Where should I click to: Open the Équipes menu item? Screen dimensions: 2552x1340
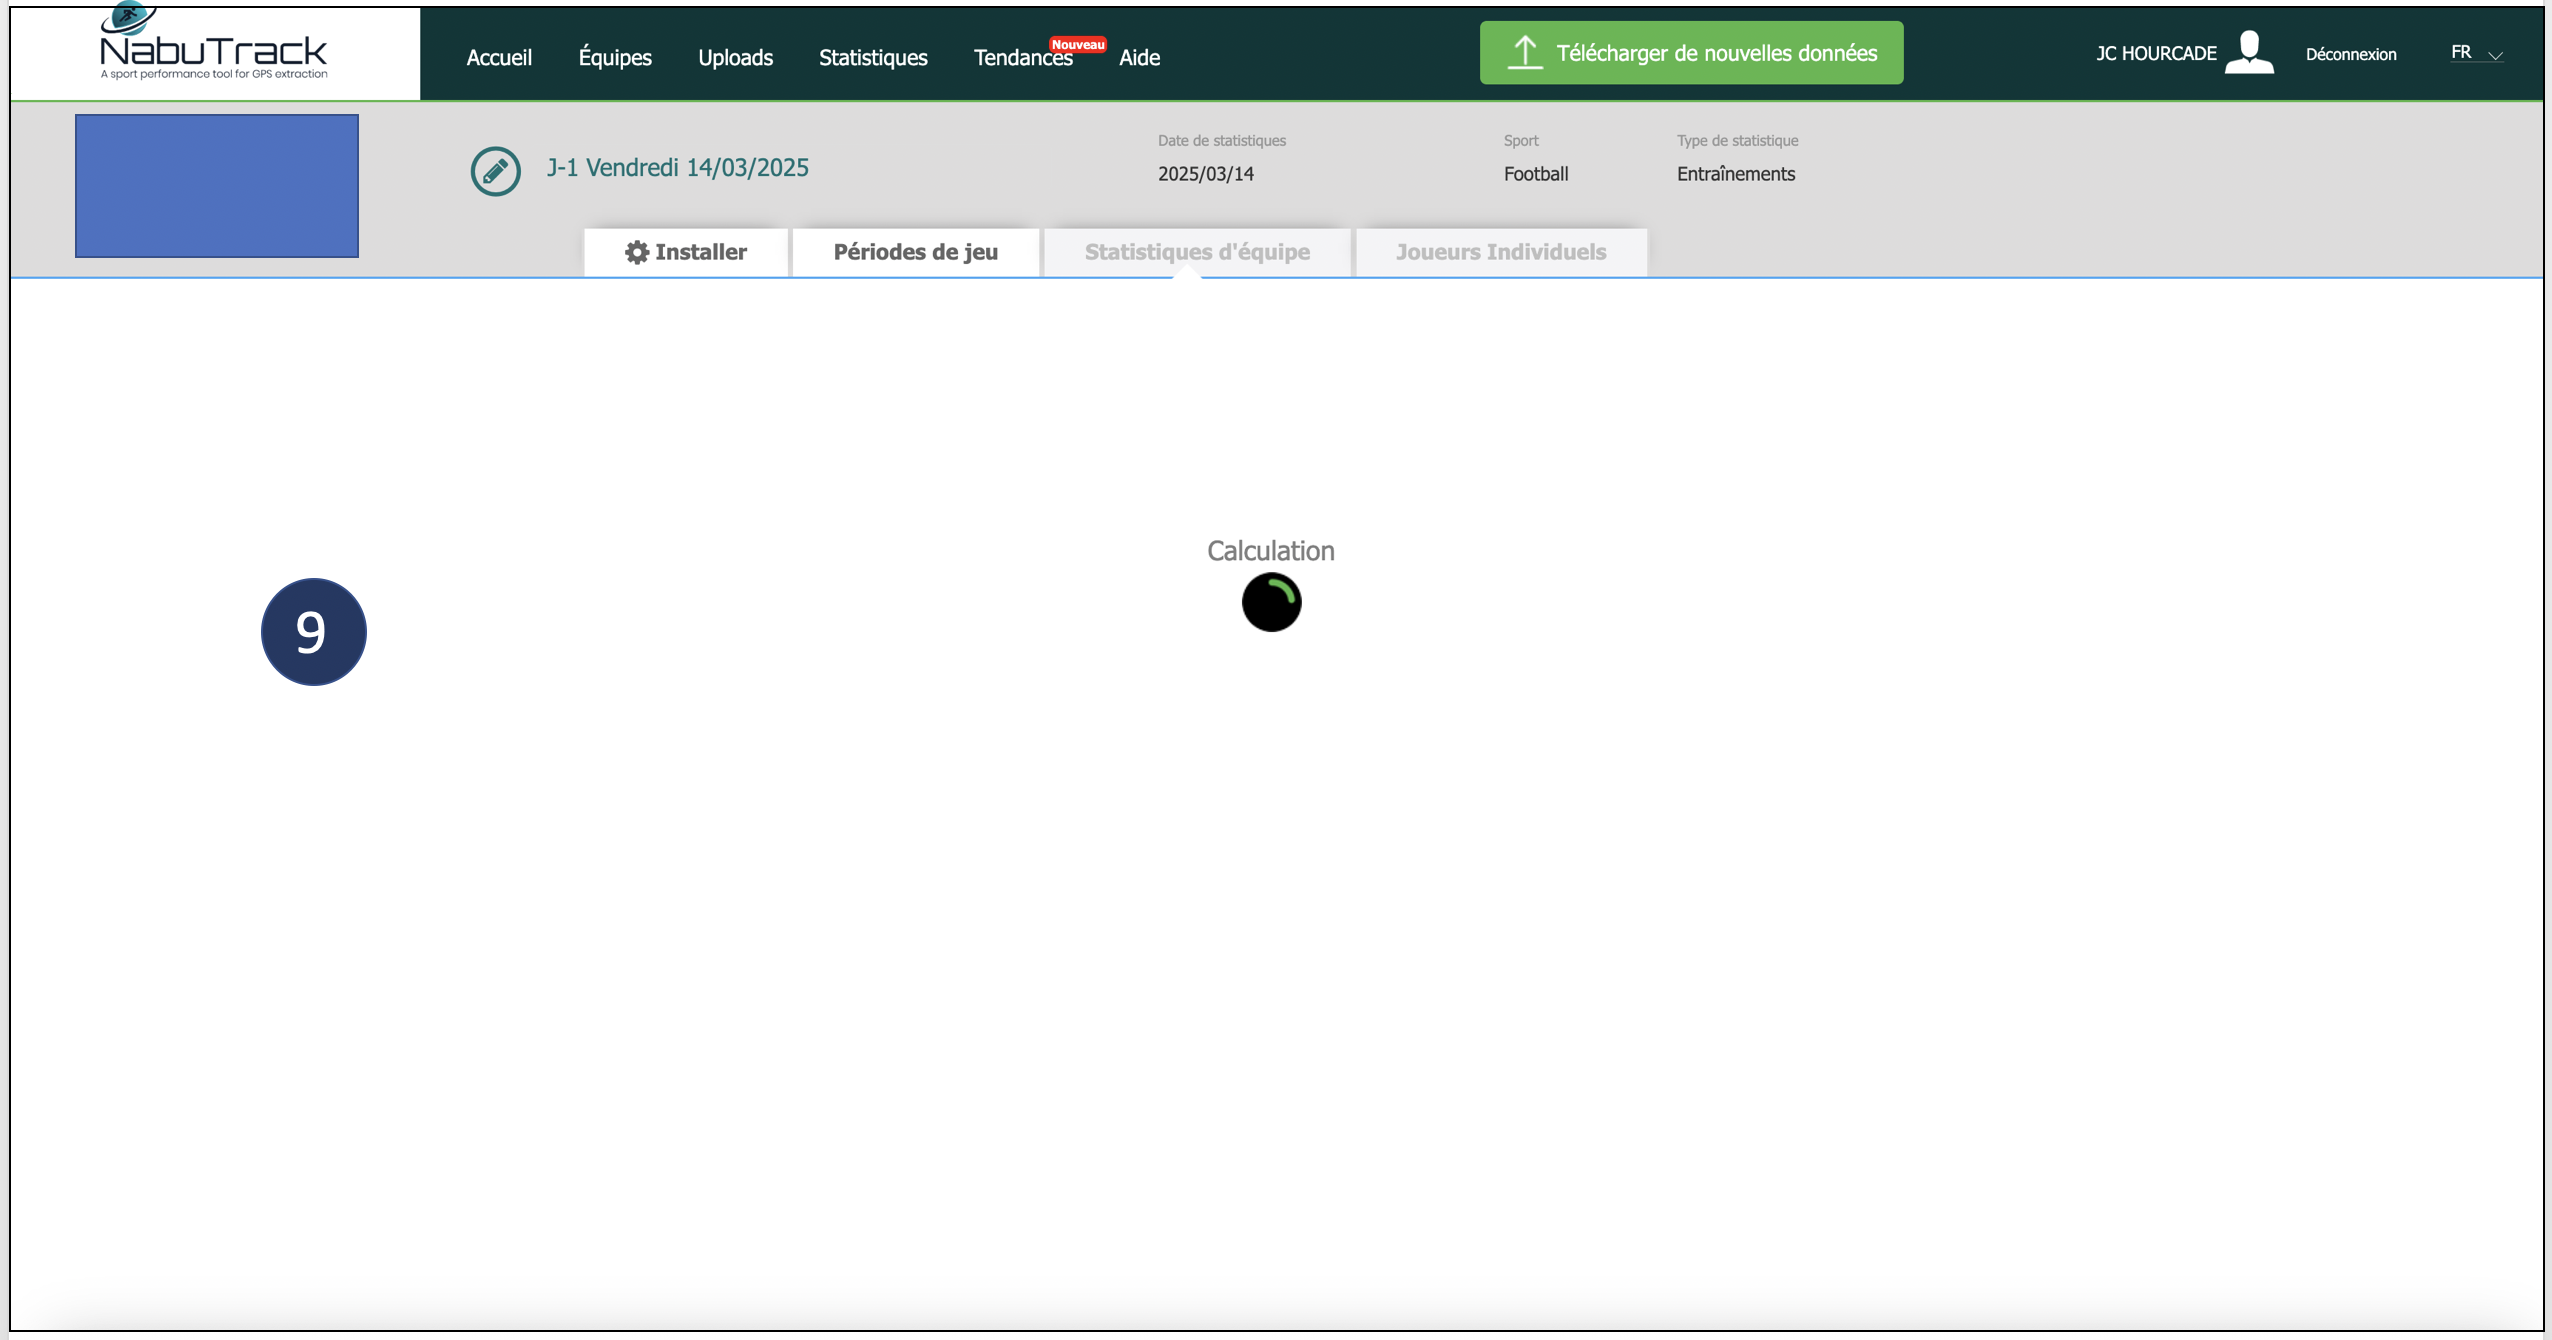pos(615,58)
